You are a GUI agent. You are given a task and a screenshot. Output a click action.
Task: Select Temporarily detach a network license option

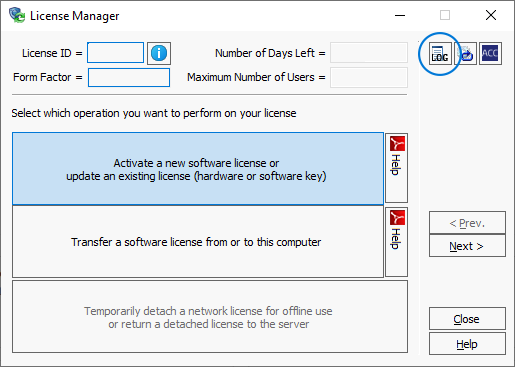[210, 317]
